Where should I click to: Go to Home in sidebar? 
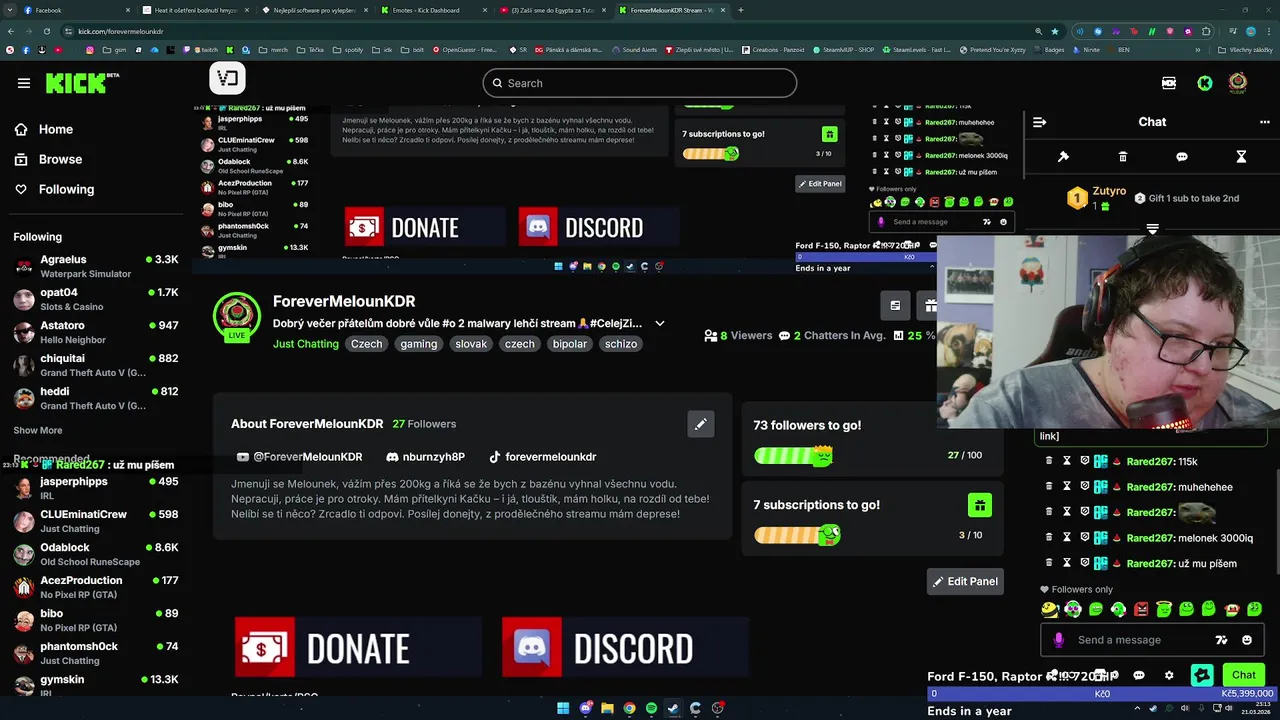pyautogui.click(x=44, y=129)
